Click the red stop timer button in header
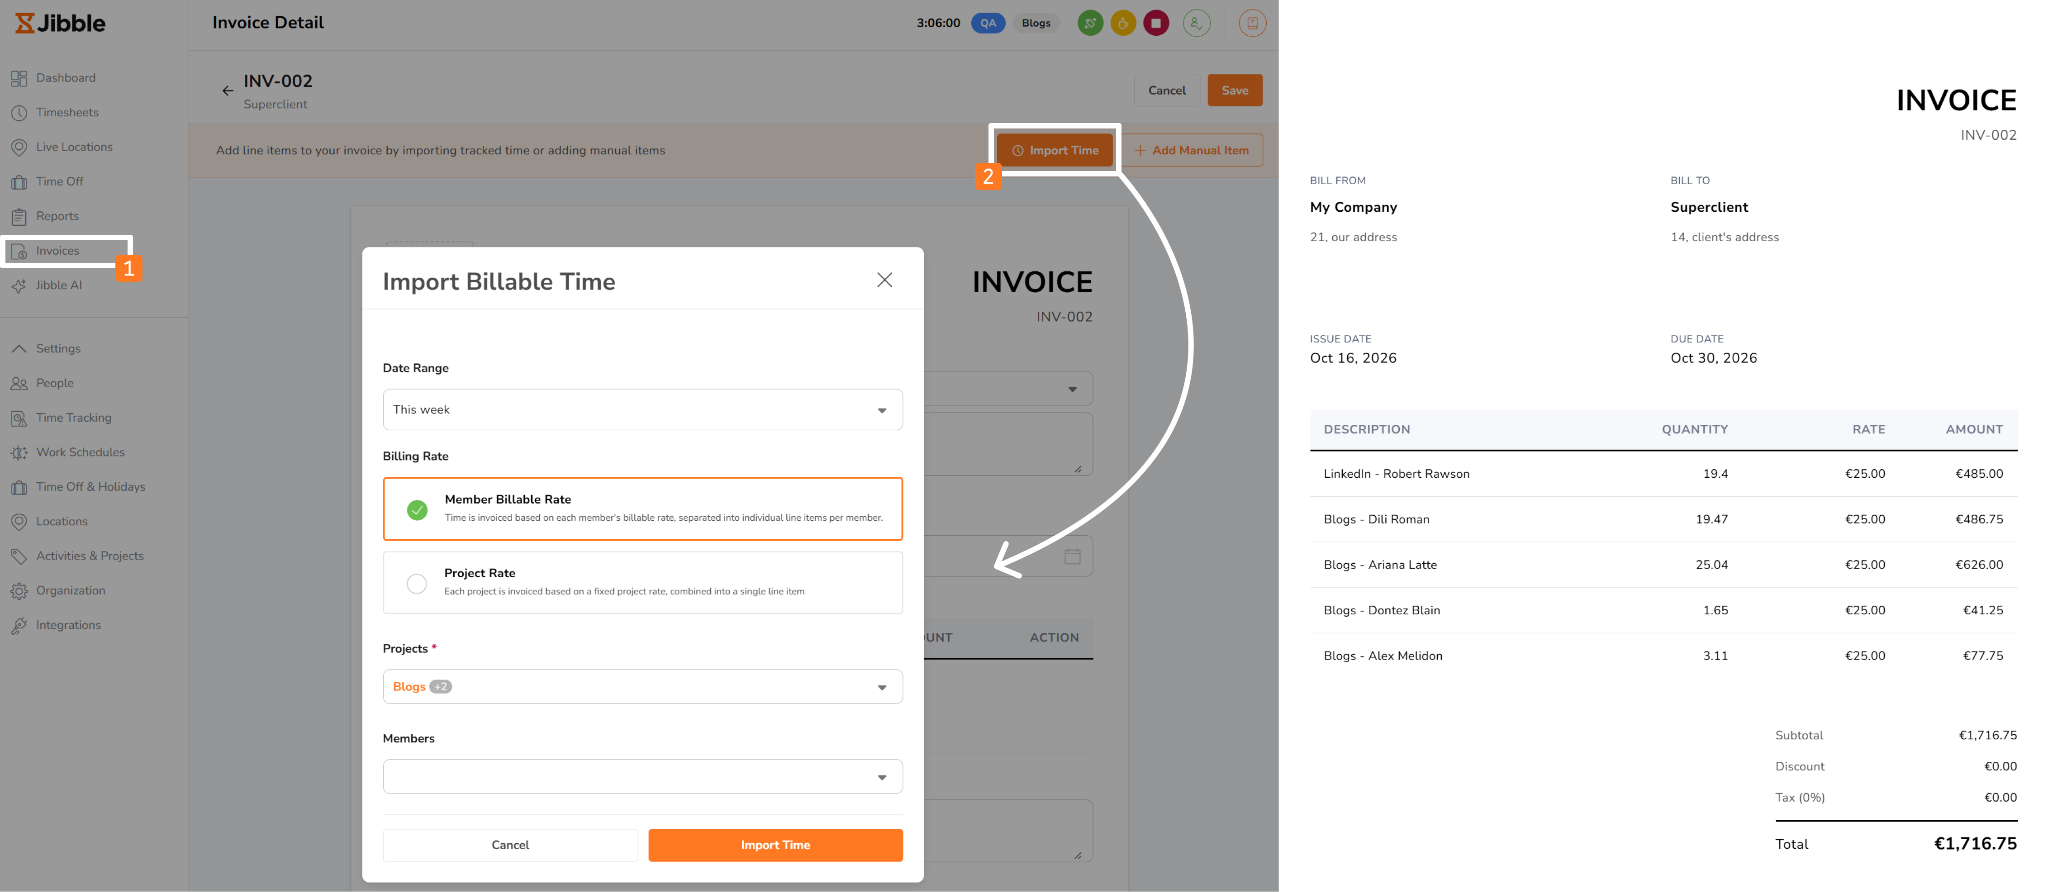 (x=1156, y=23)
